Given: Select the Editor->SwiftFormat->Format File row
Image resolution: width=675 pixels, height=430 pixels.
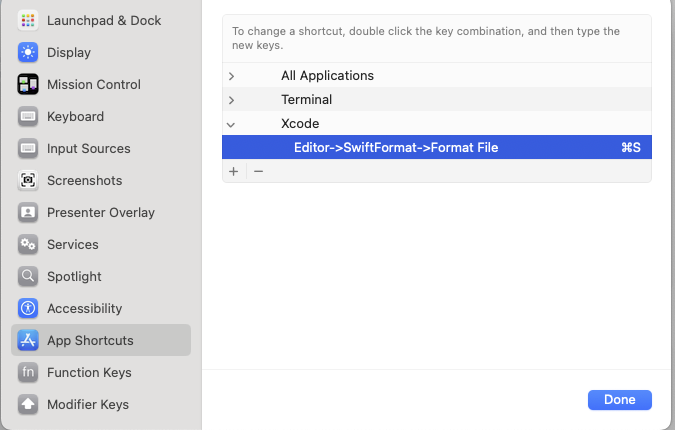Looking at the screenshot, I should click(x=437, y=147).
